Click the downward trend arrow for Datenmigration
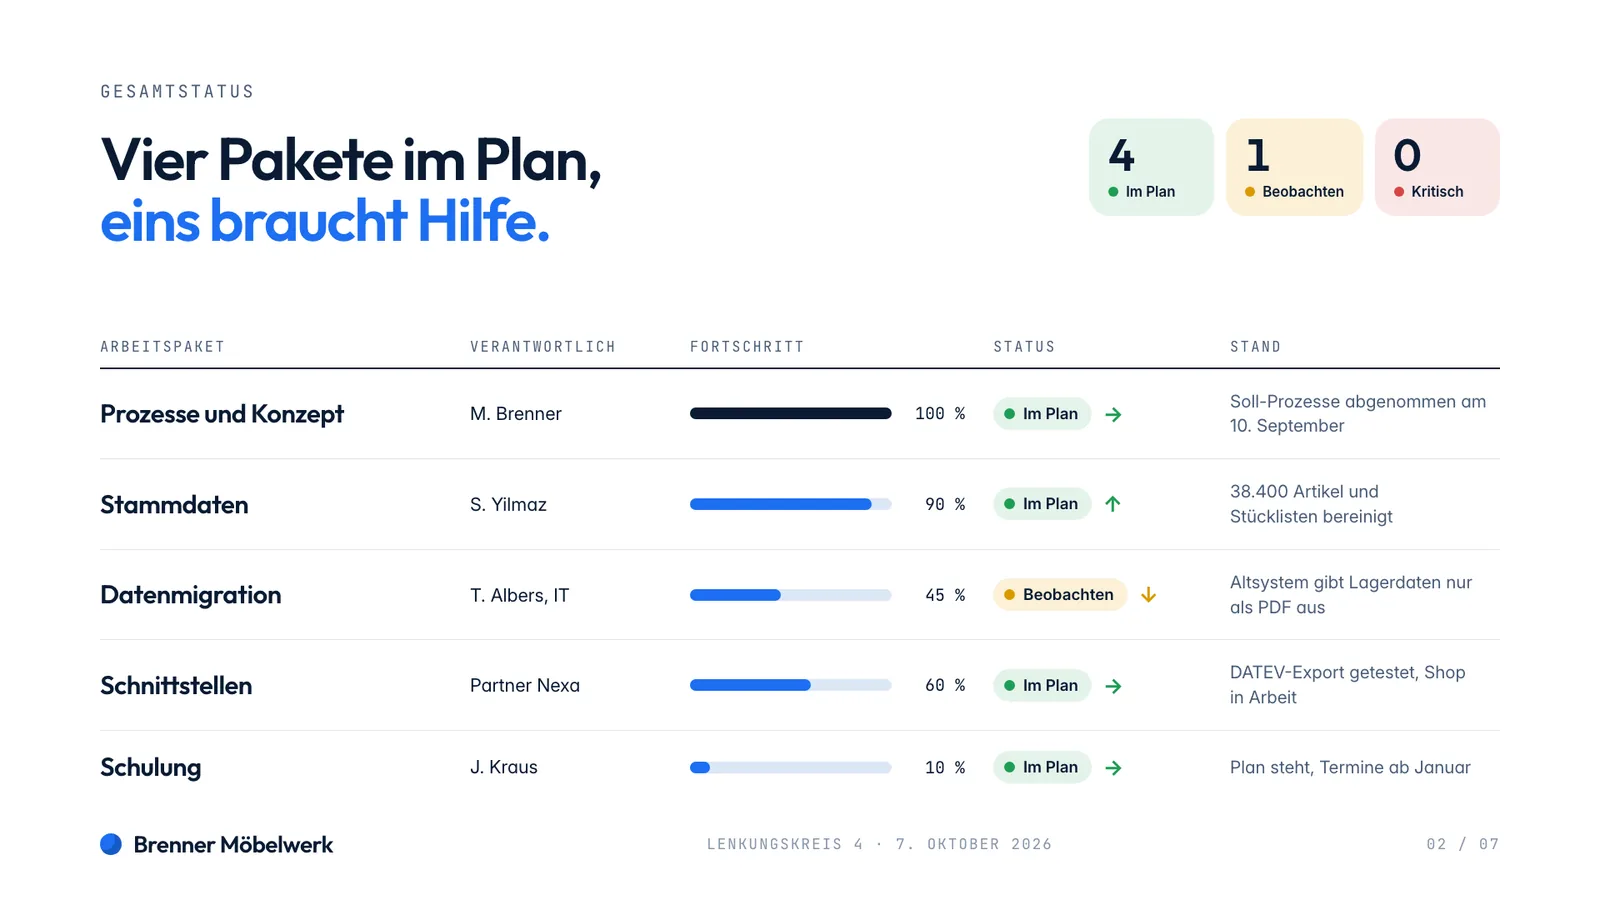 [1149, 595]
